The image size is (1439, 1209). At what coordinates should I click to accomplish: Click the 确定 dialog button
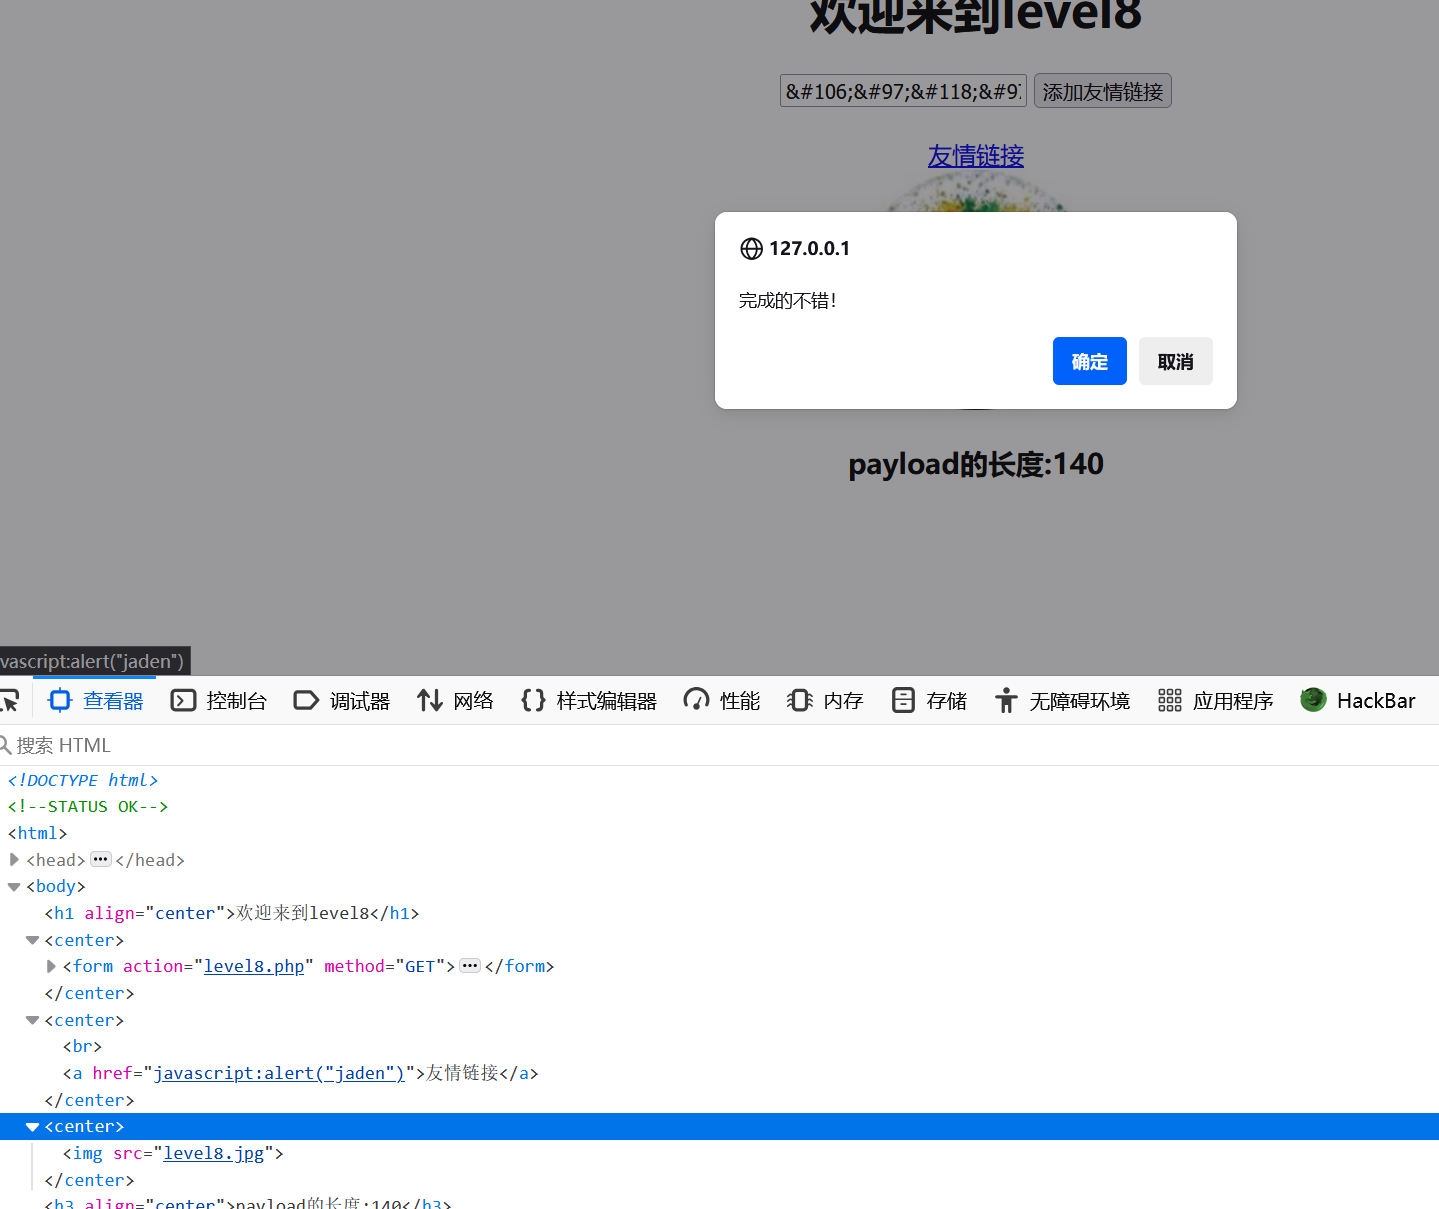pyautogui.click(x=1089, y=361)
